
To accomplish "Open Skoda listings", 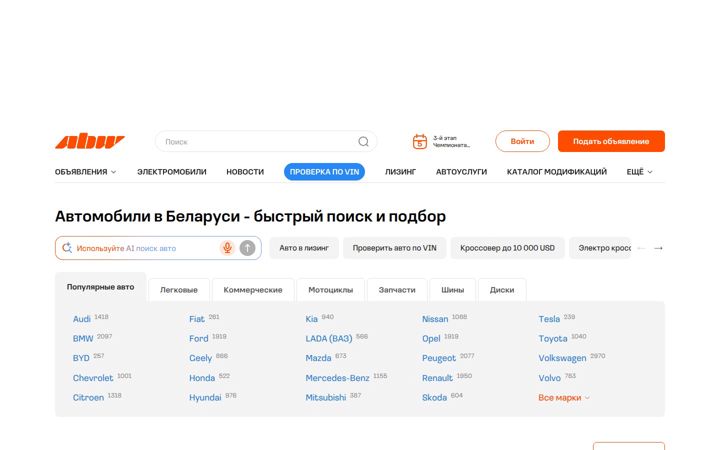I will coord(434,398).
